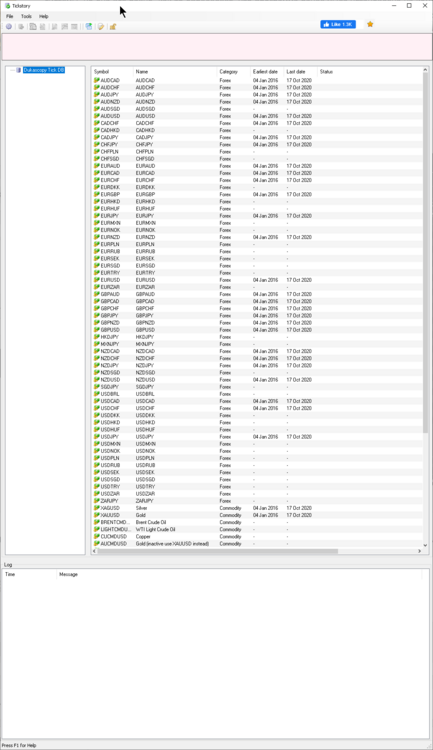Select the Copper name cell
The width and height of the screenshot is (433, 750).
click(143, 537)
